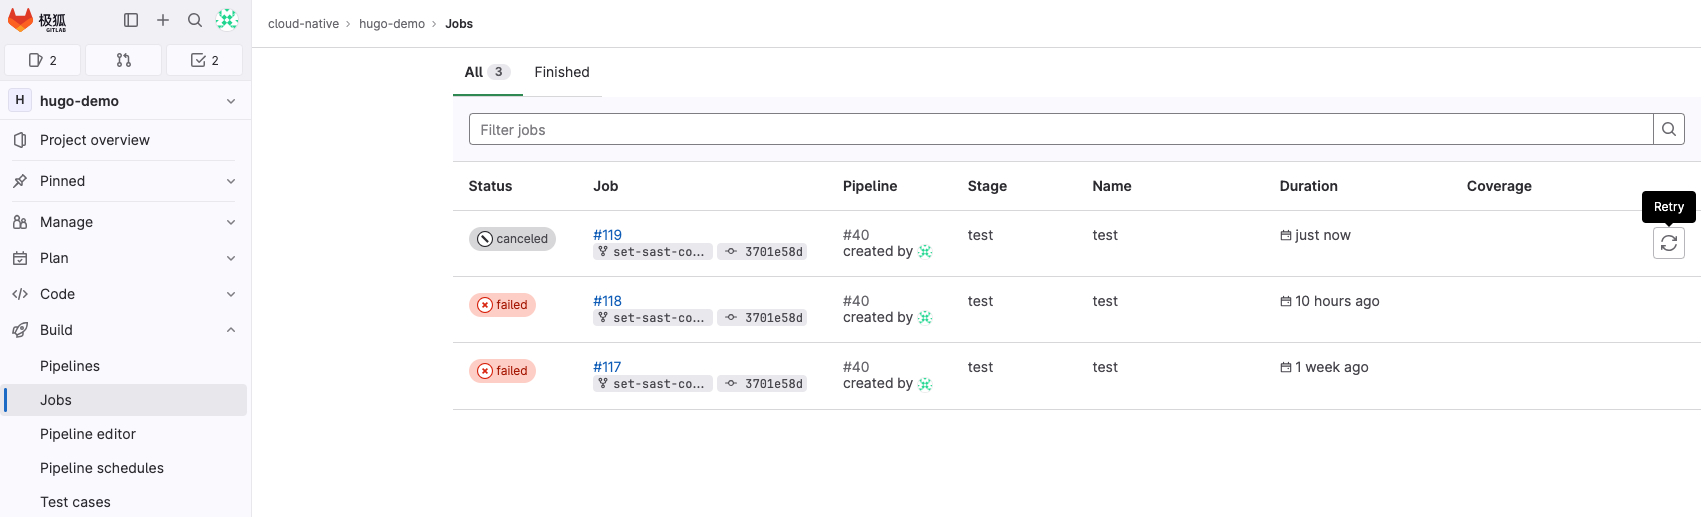The width and height of the screenshot is (1701, 517).
Task: Click the Filter jobs input field
Action: (1060, 129)
